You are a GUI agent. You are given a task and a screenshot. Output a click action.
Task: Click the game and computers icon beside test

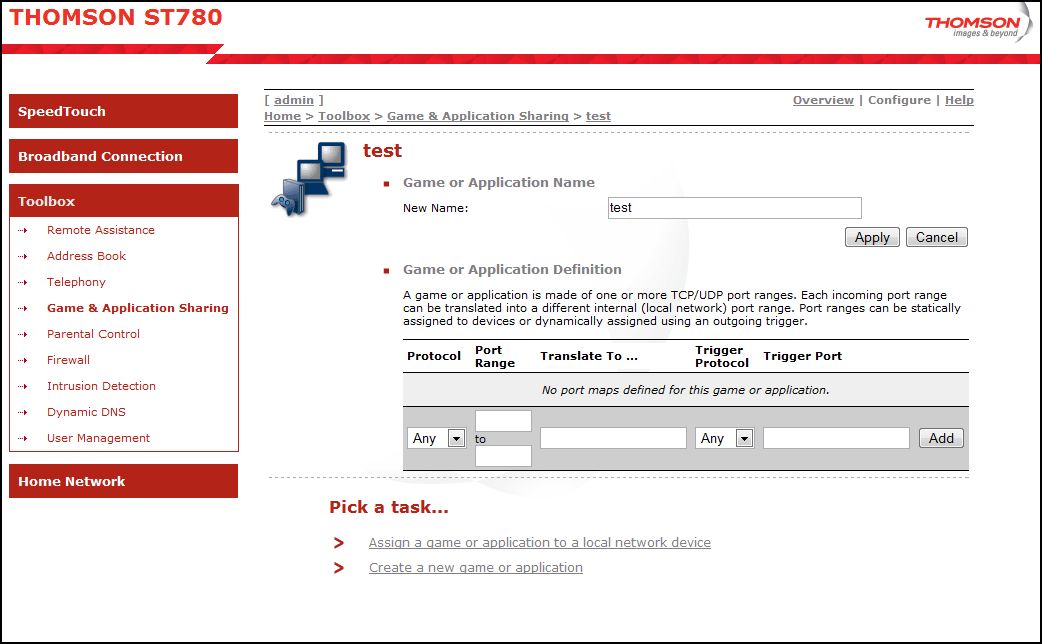click(308, 179)
